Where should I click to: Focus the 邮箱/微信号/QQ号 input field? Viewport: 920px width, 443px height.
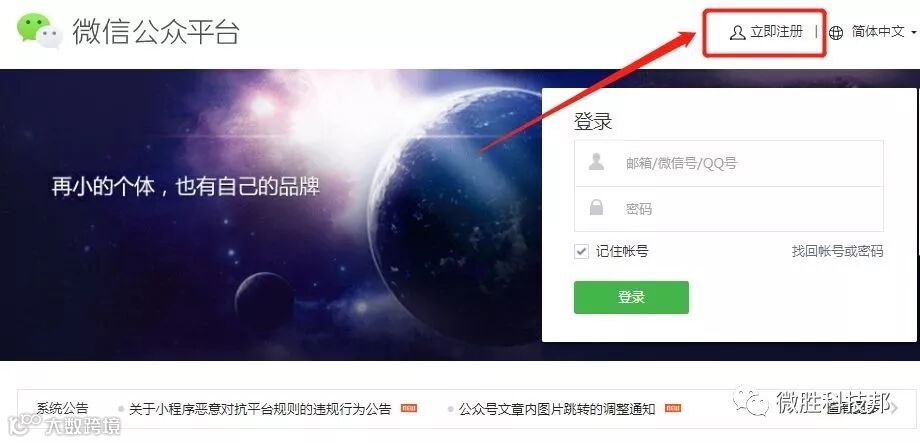click(729, 163)
